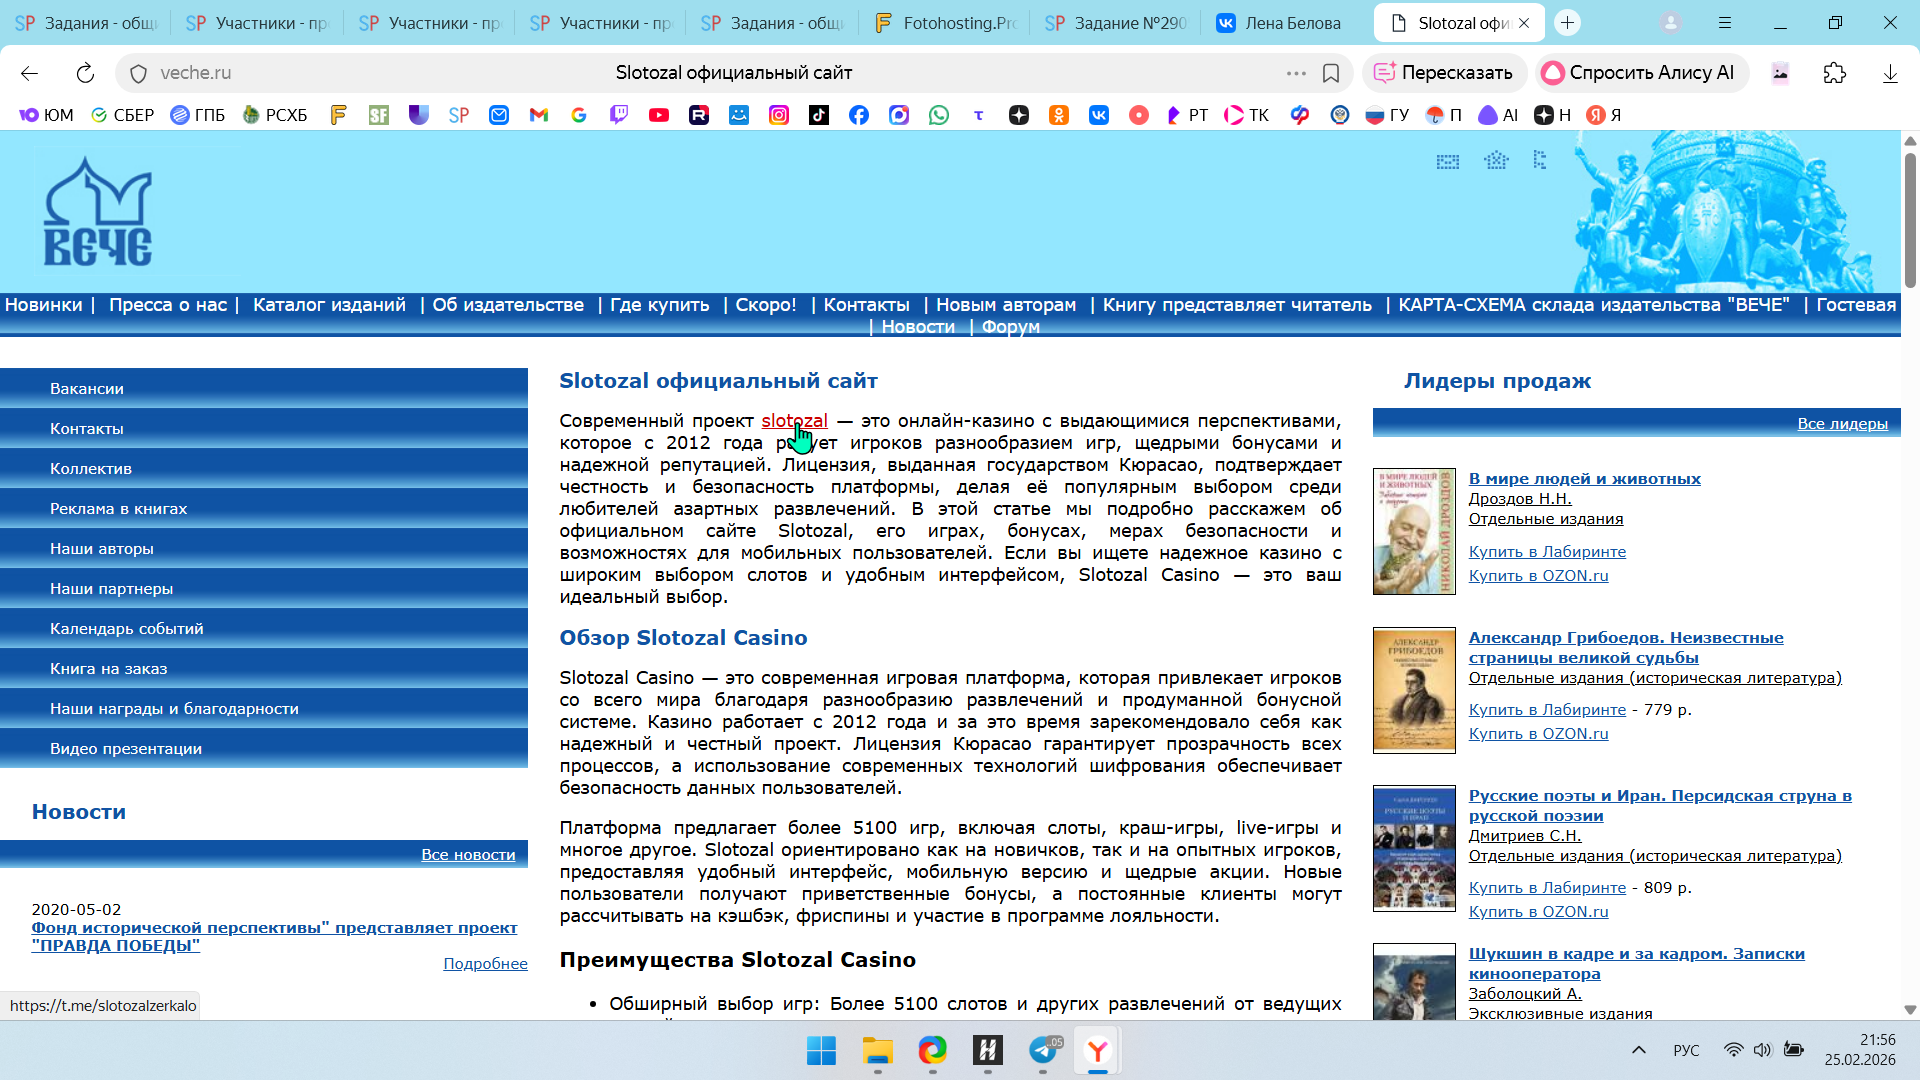
Task: Click the page vertical scrollbar thumb
Action: [x=1910, y=220]
